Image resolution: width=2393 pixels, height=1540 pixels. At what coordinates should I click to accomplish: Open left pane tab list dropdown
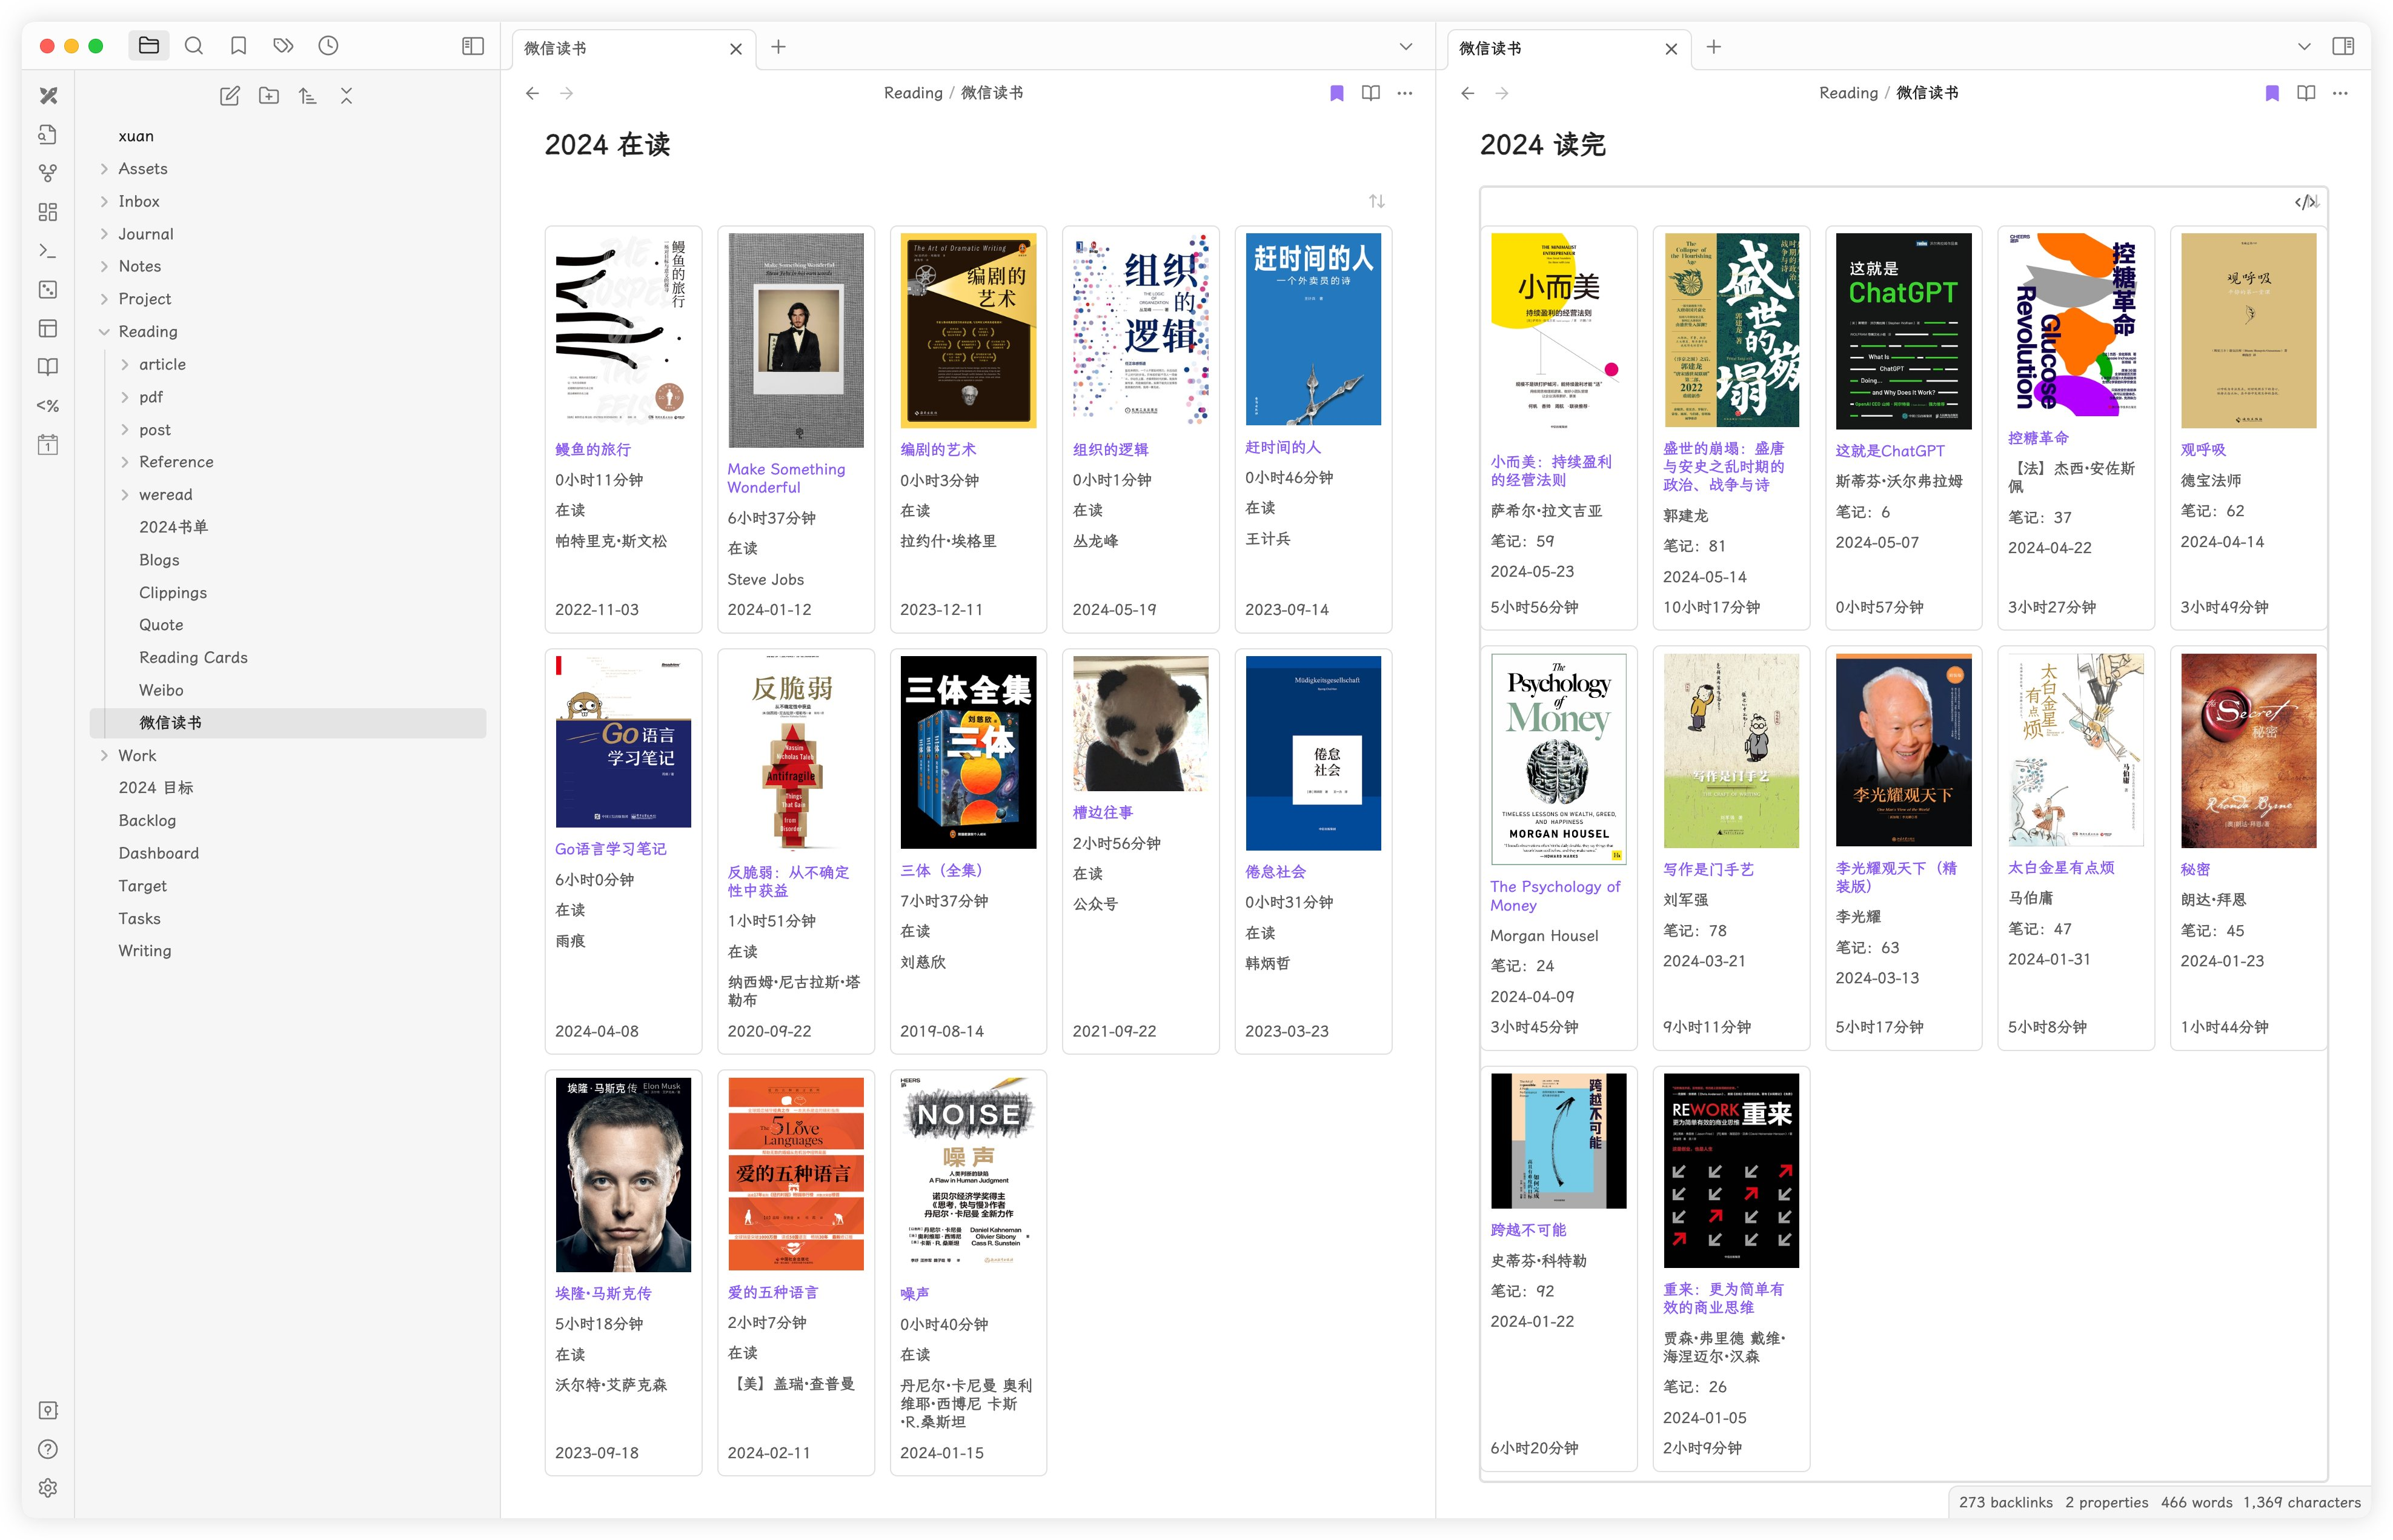(1405, 47)
